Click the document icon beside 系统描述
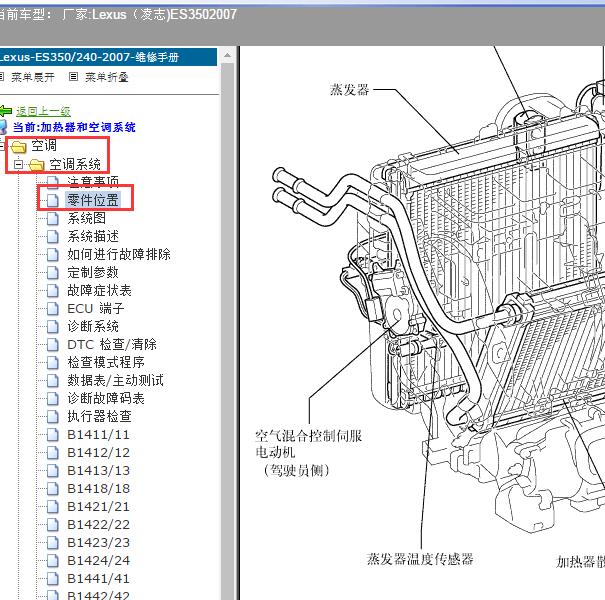The image size is (605, 600). 52,237
